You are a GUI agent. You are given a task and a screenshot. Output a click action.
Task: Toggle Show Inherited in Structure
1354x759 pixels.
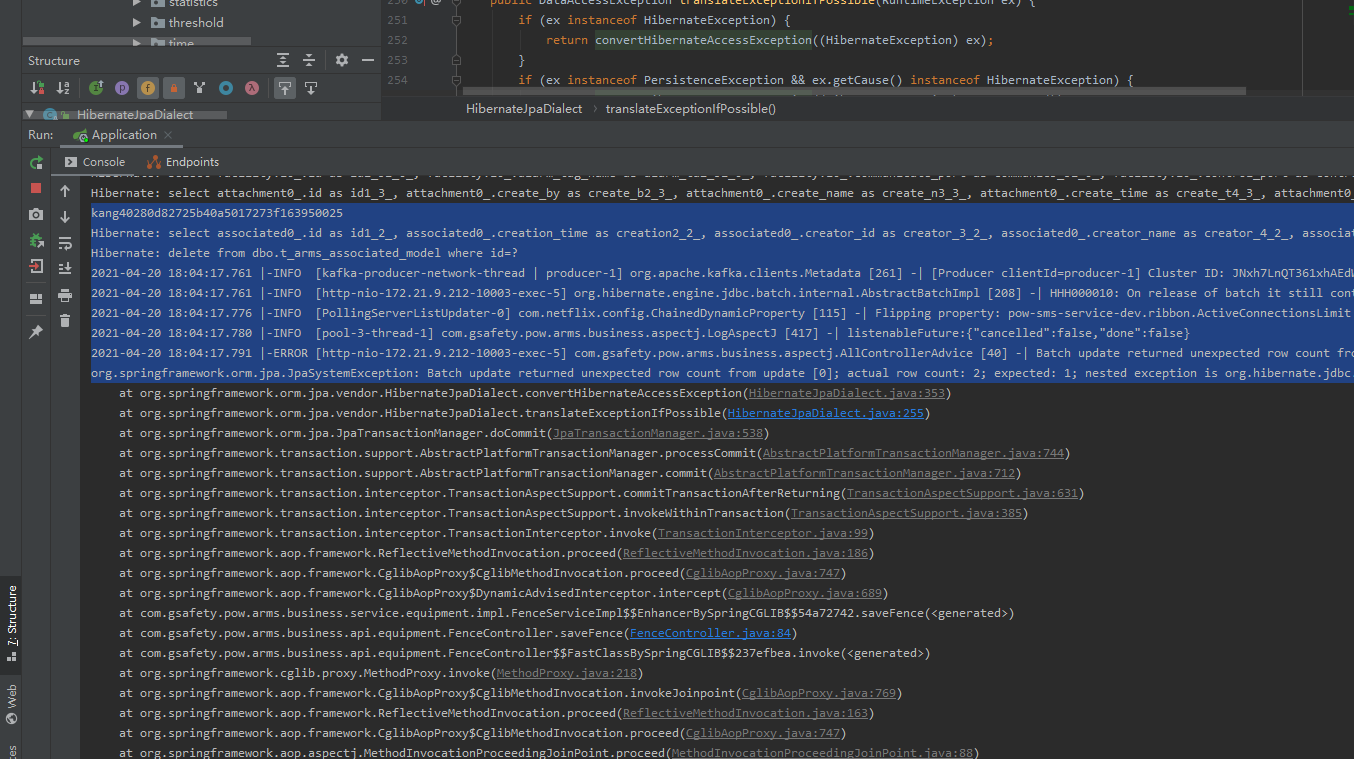click(96, 88)
